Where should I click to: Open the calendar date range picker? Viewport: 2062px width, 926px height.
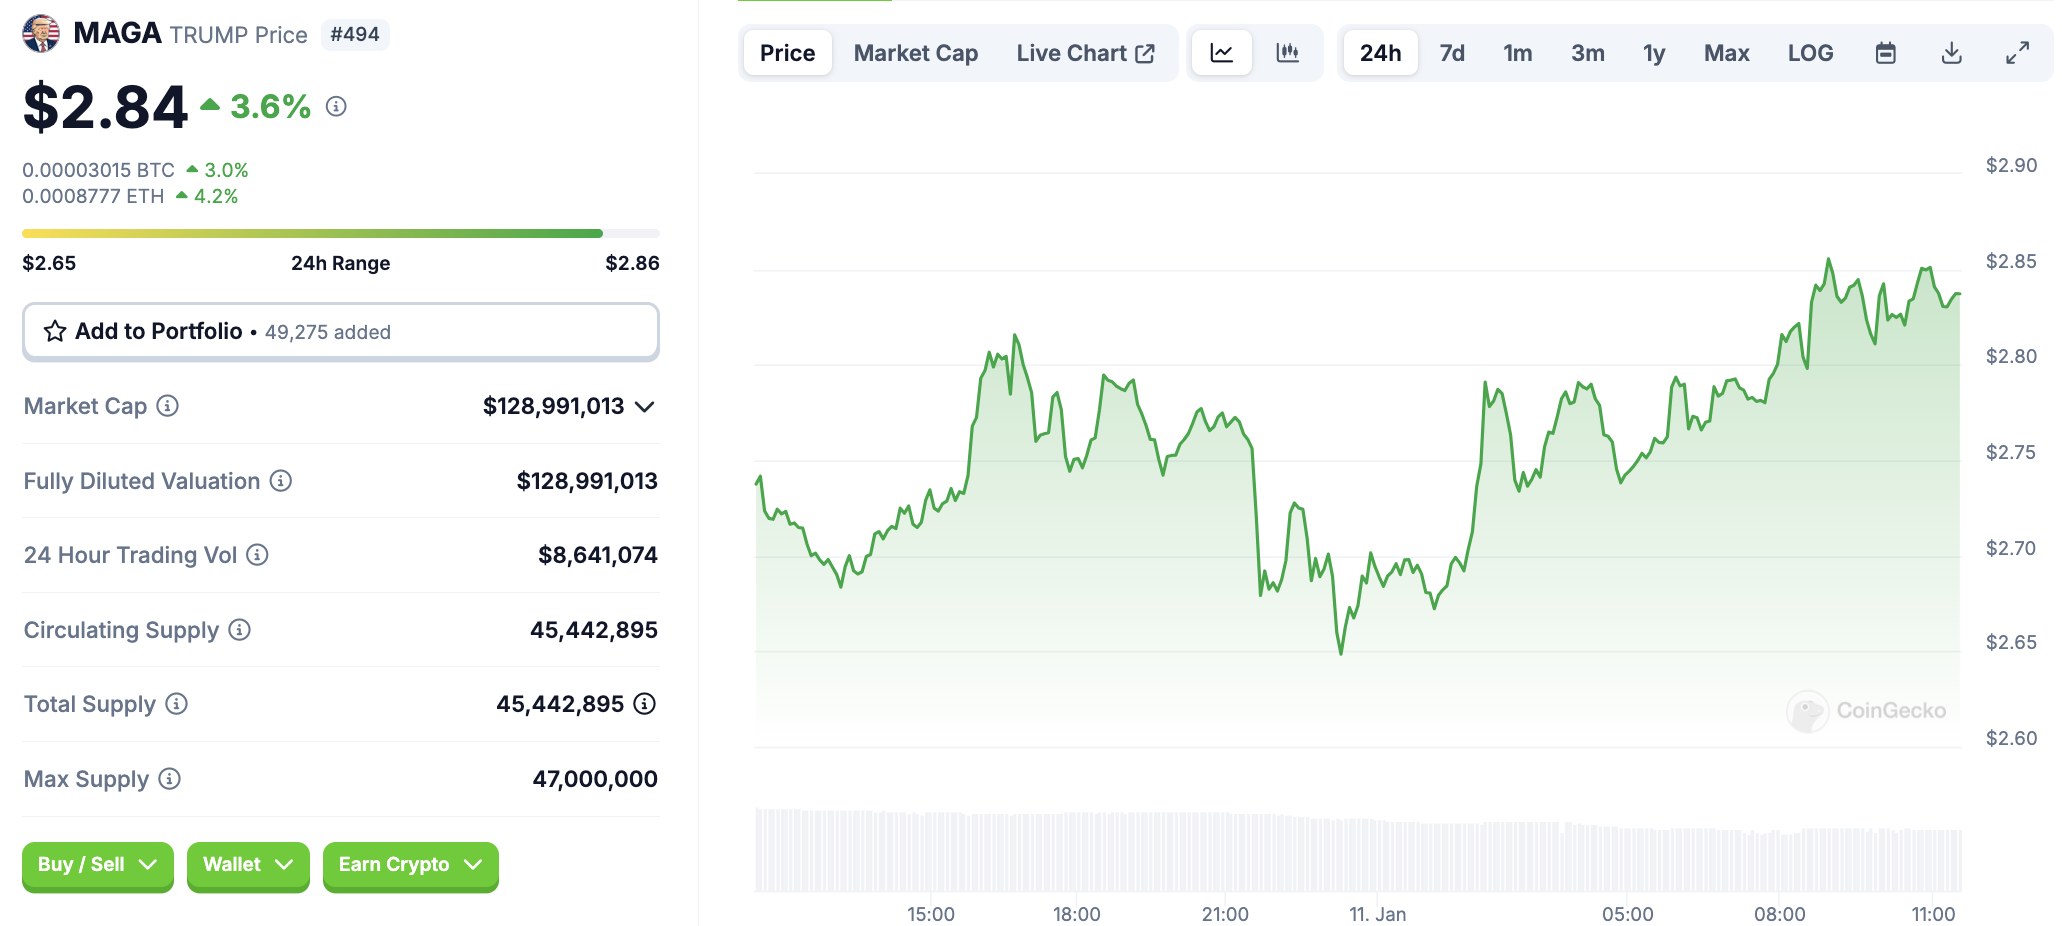pyautogui.click(x=1885, y=53)
